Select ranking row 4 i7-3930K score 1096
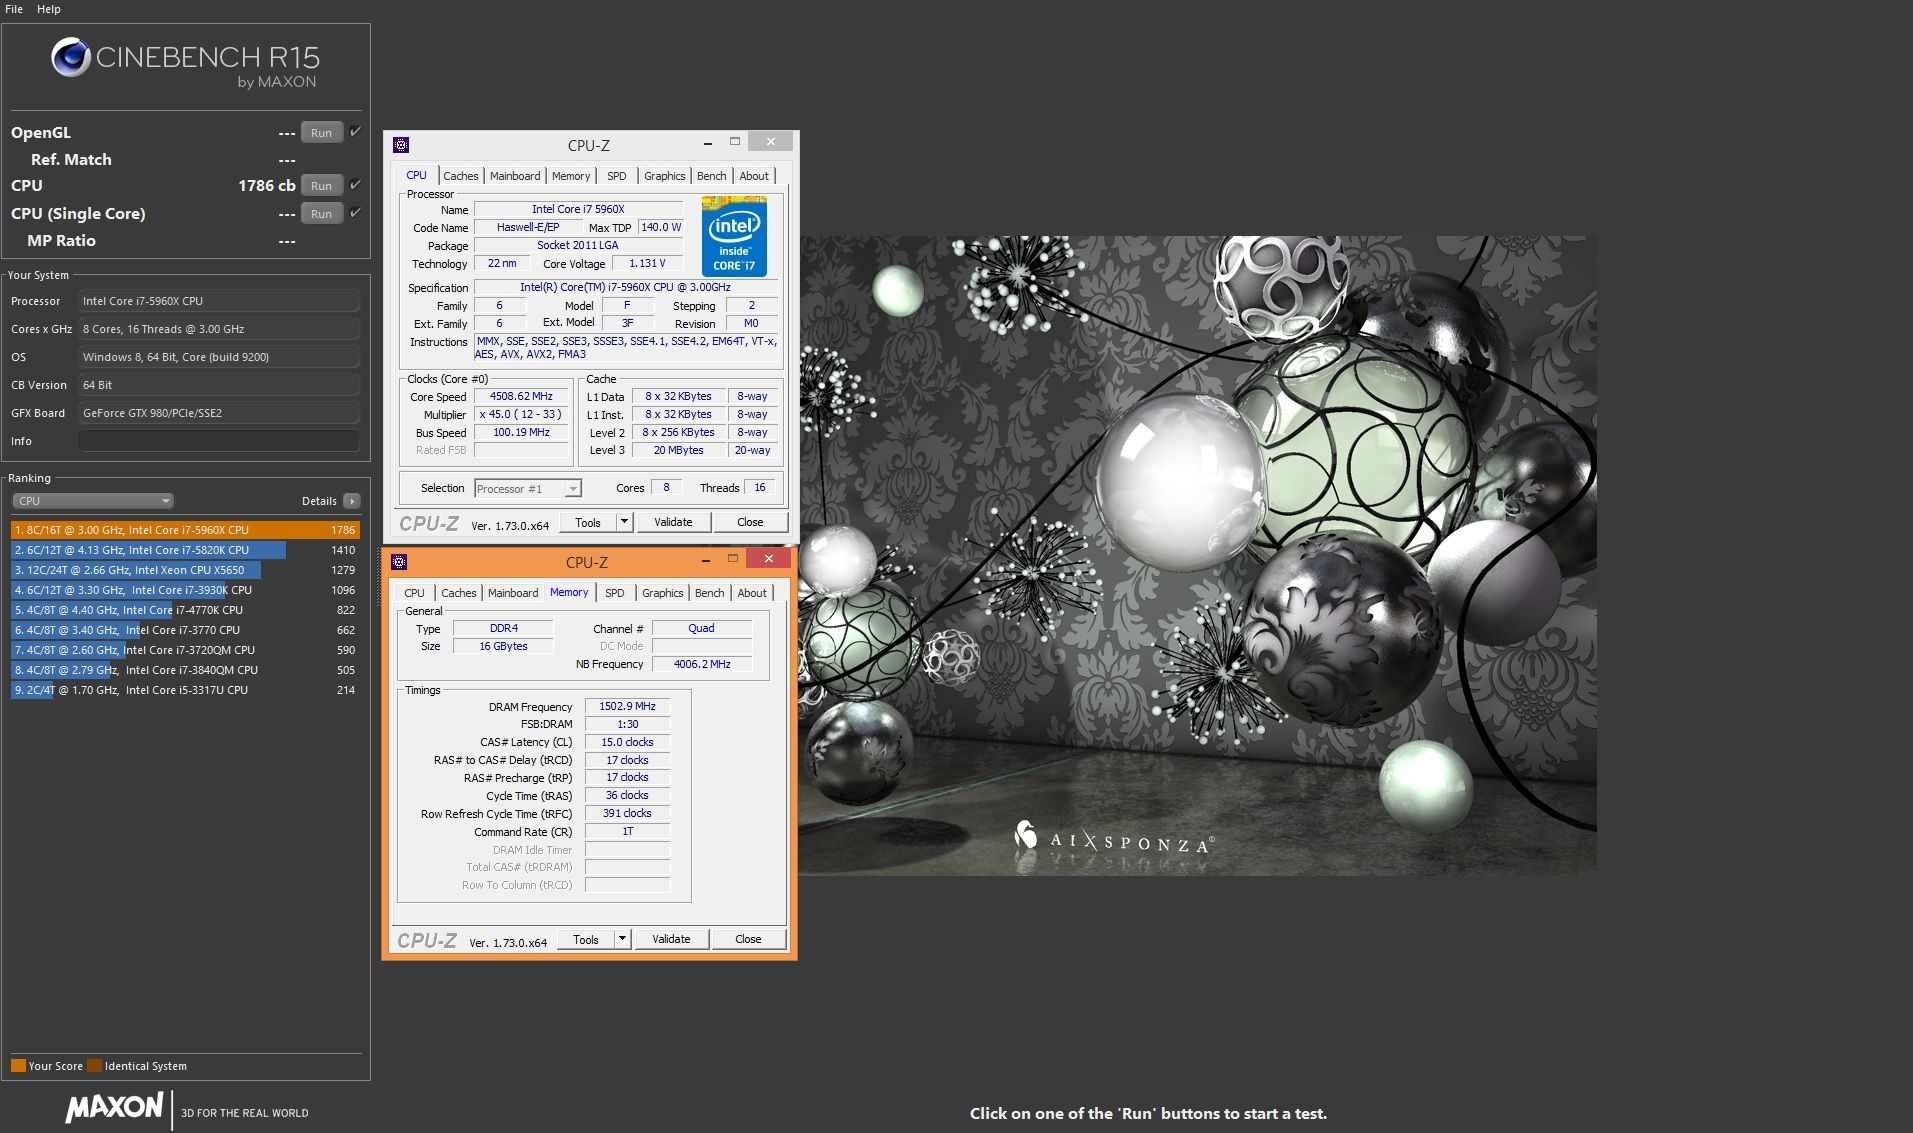Screen dimensions: 1913x1133 tap(185, 590)
